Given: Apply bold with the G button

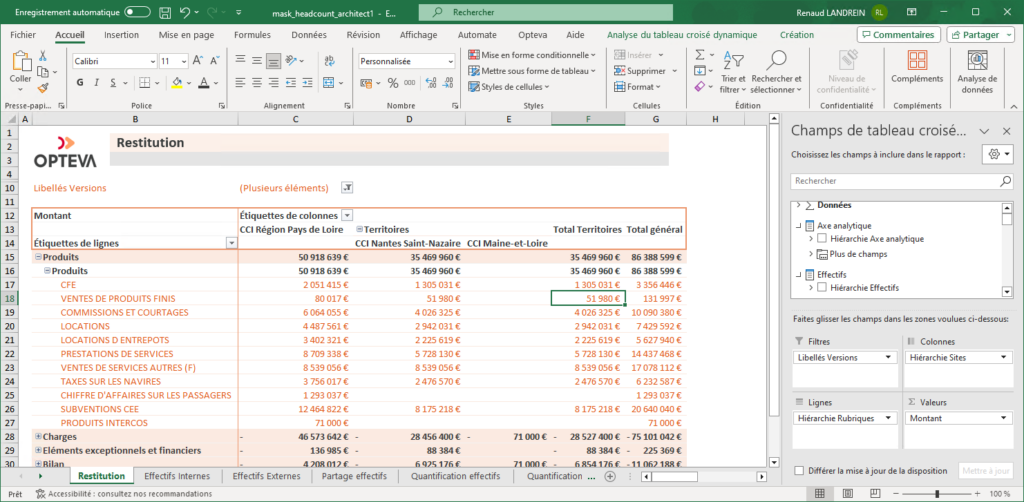Looking at the screenshot, I should click(x=79, y=84).
